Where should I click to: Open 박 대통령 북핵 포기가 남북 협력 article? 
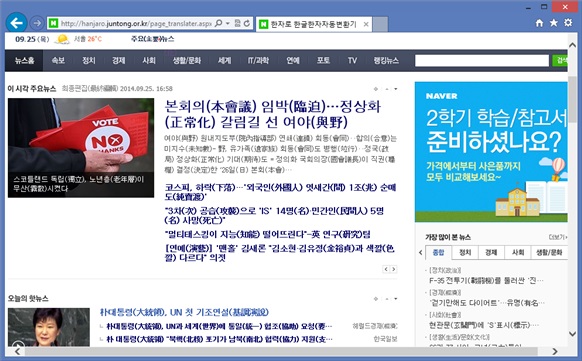[x=219, y=339]
